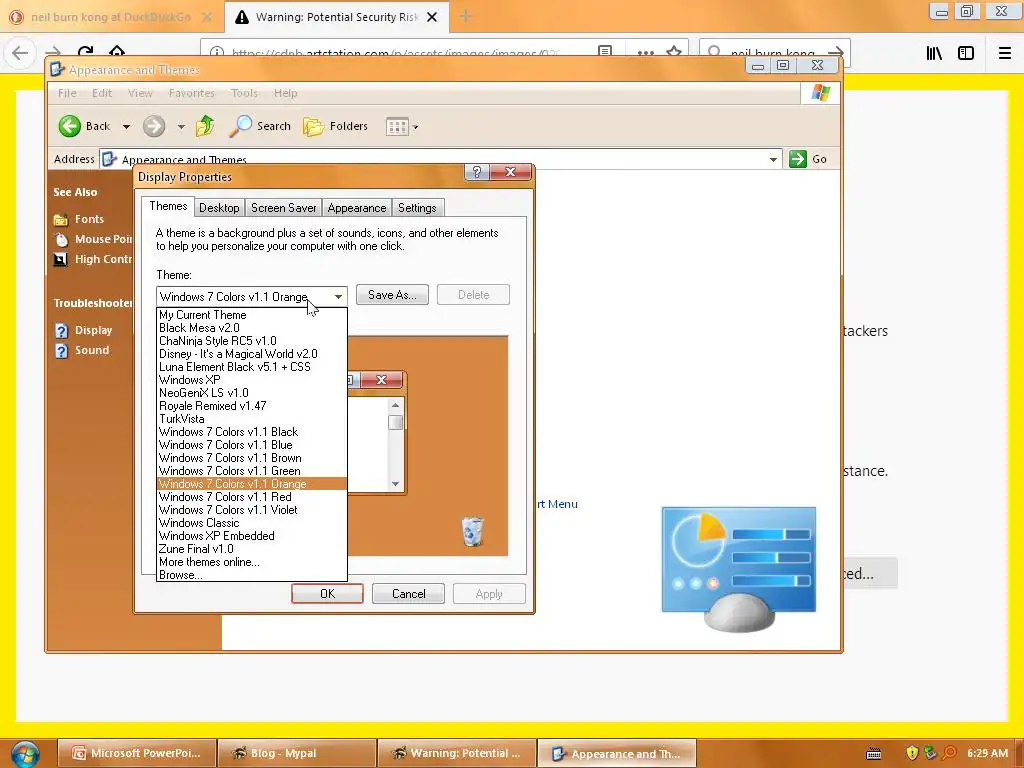The width and height of the screenshot is (1024, 768).
Task: Expand the Address bar dropdown arrow
Action: click(773, 159)
